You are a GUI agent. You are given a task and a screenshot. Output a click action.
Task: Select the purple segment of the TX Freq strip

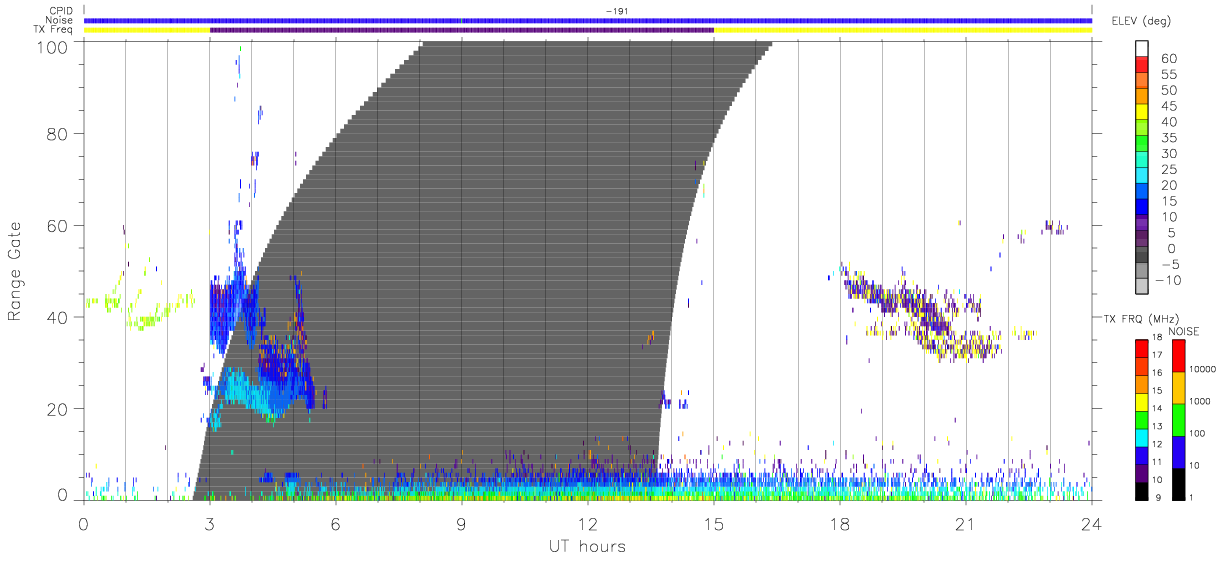tap(462, 30)
